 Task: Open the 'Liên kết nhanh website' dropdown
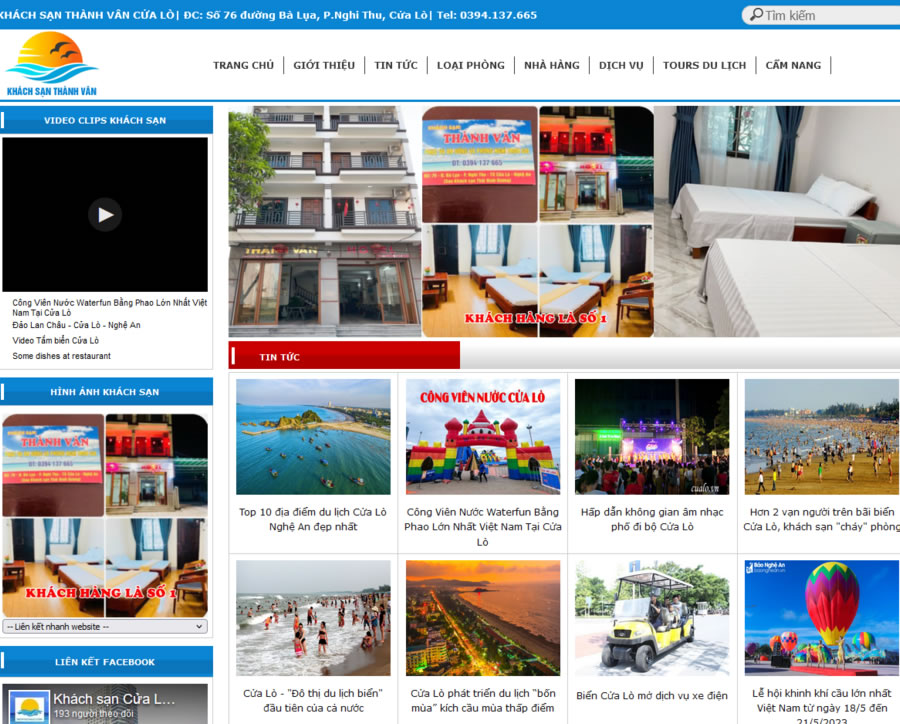click(x=105, y=627)
